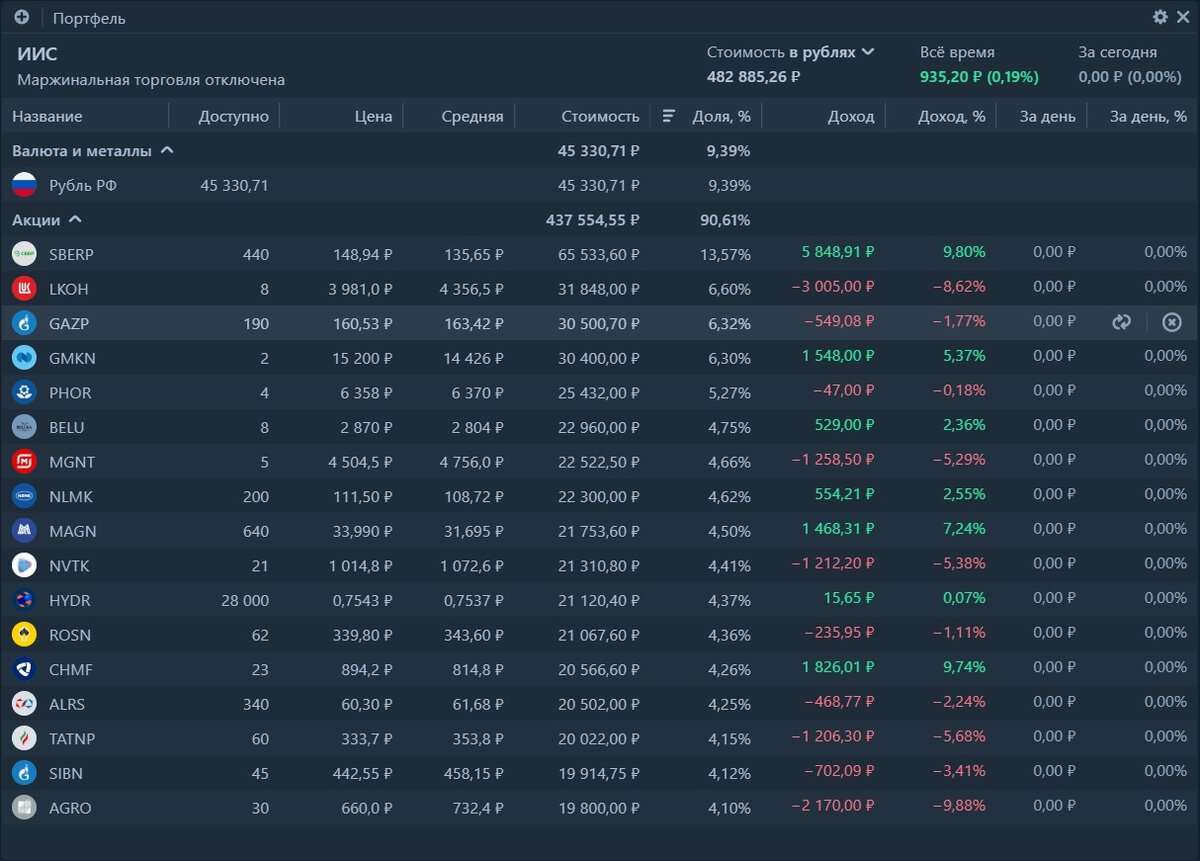Click the sort icon beside Доля, %
Screen dimensions: 1200x861
point(669,116)
